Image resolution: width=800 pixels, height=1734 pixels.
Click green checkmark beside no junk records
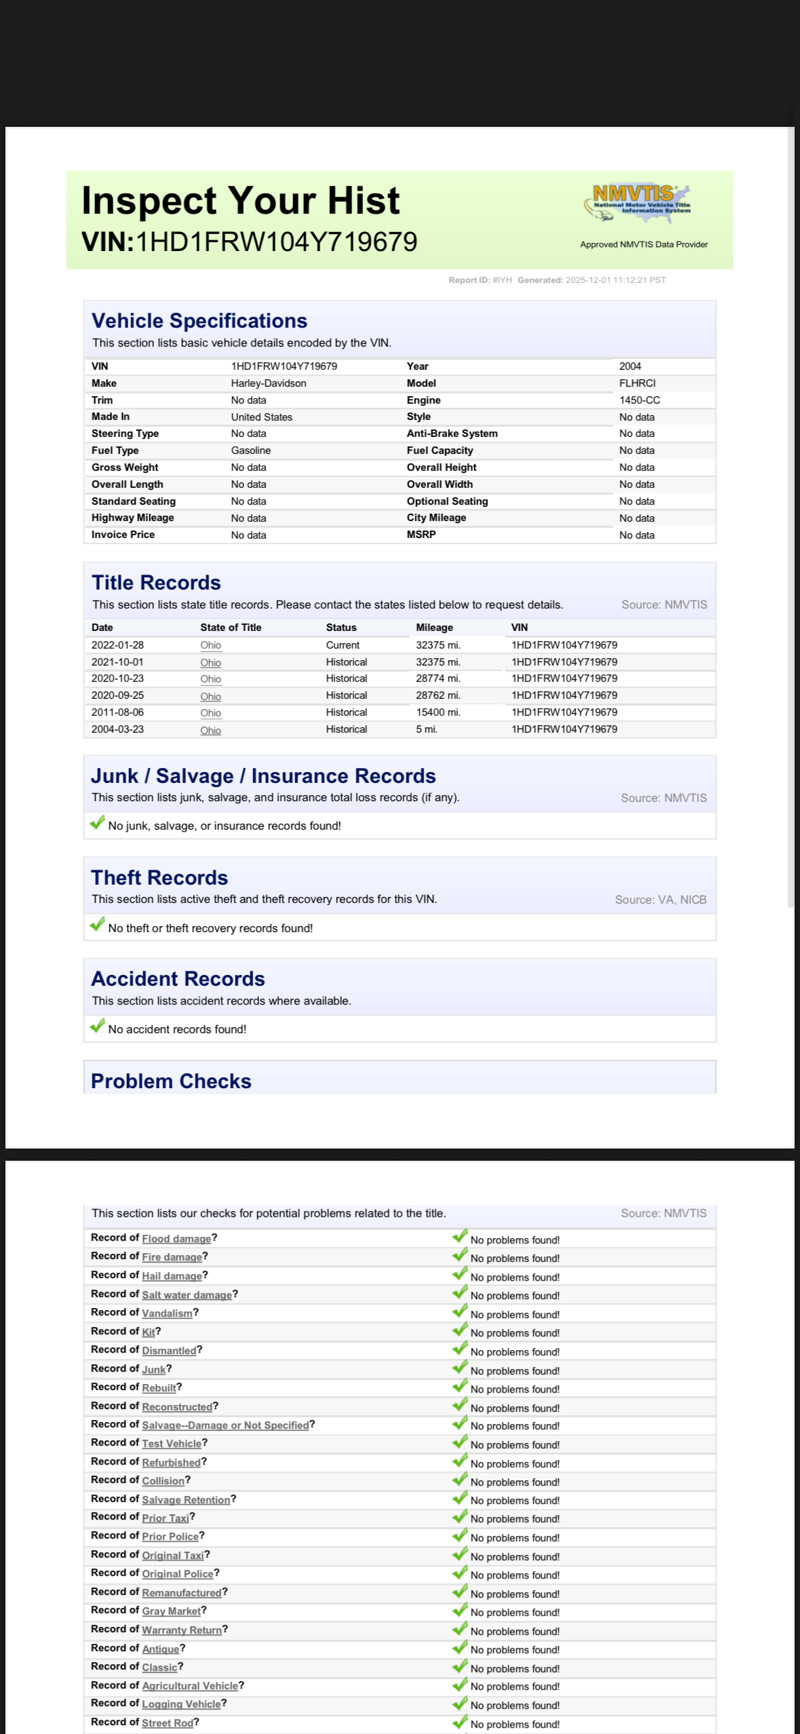point(97,823)
